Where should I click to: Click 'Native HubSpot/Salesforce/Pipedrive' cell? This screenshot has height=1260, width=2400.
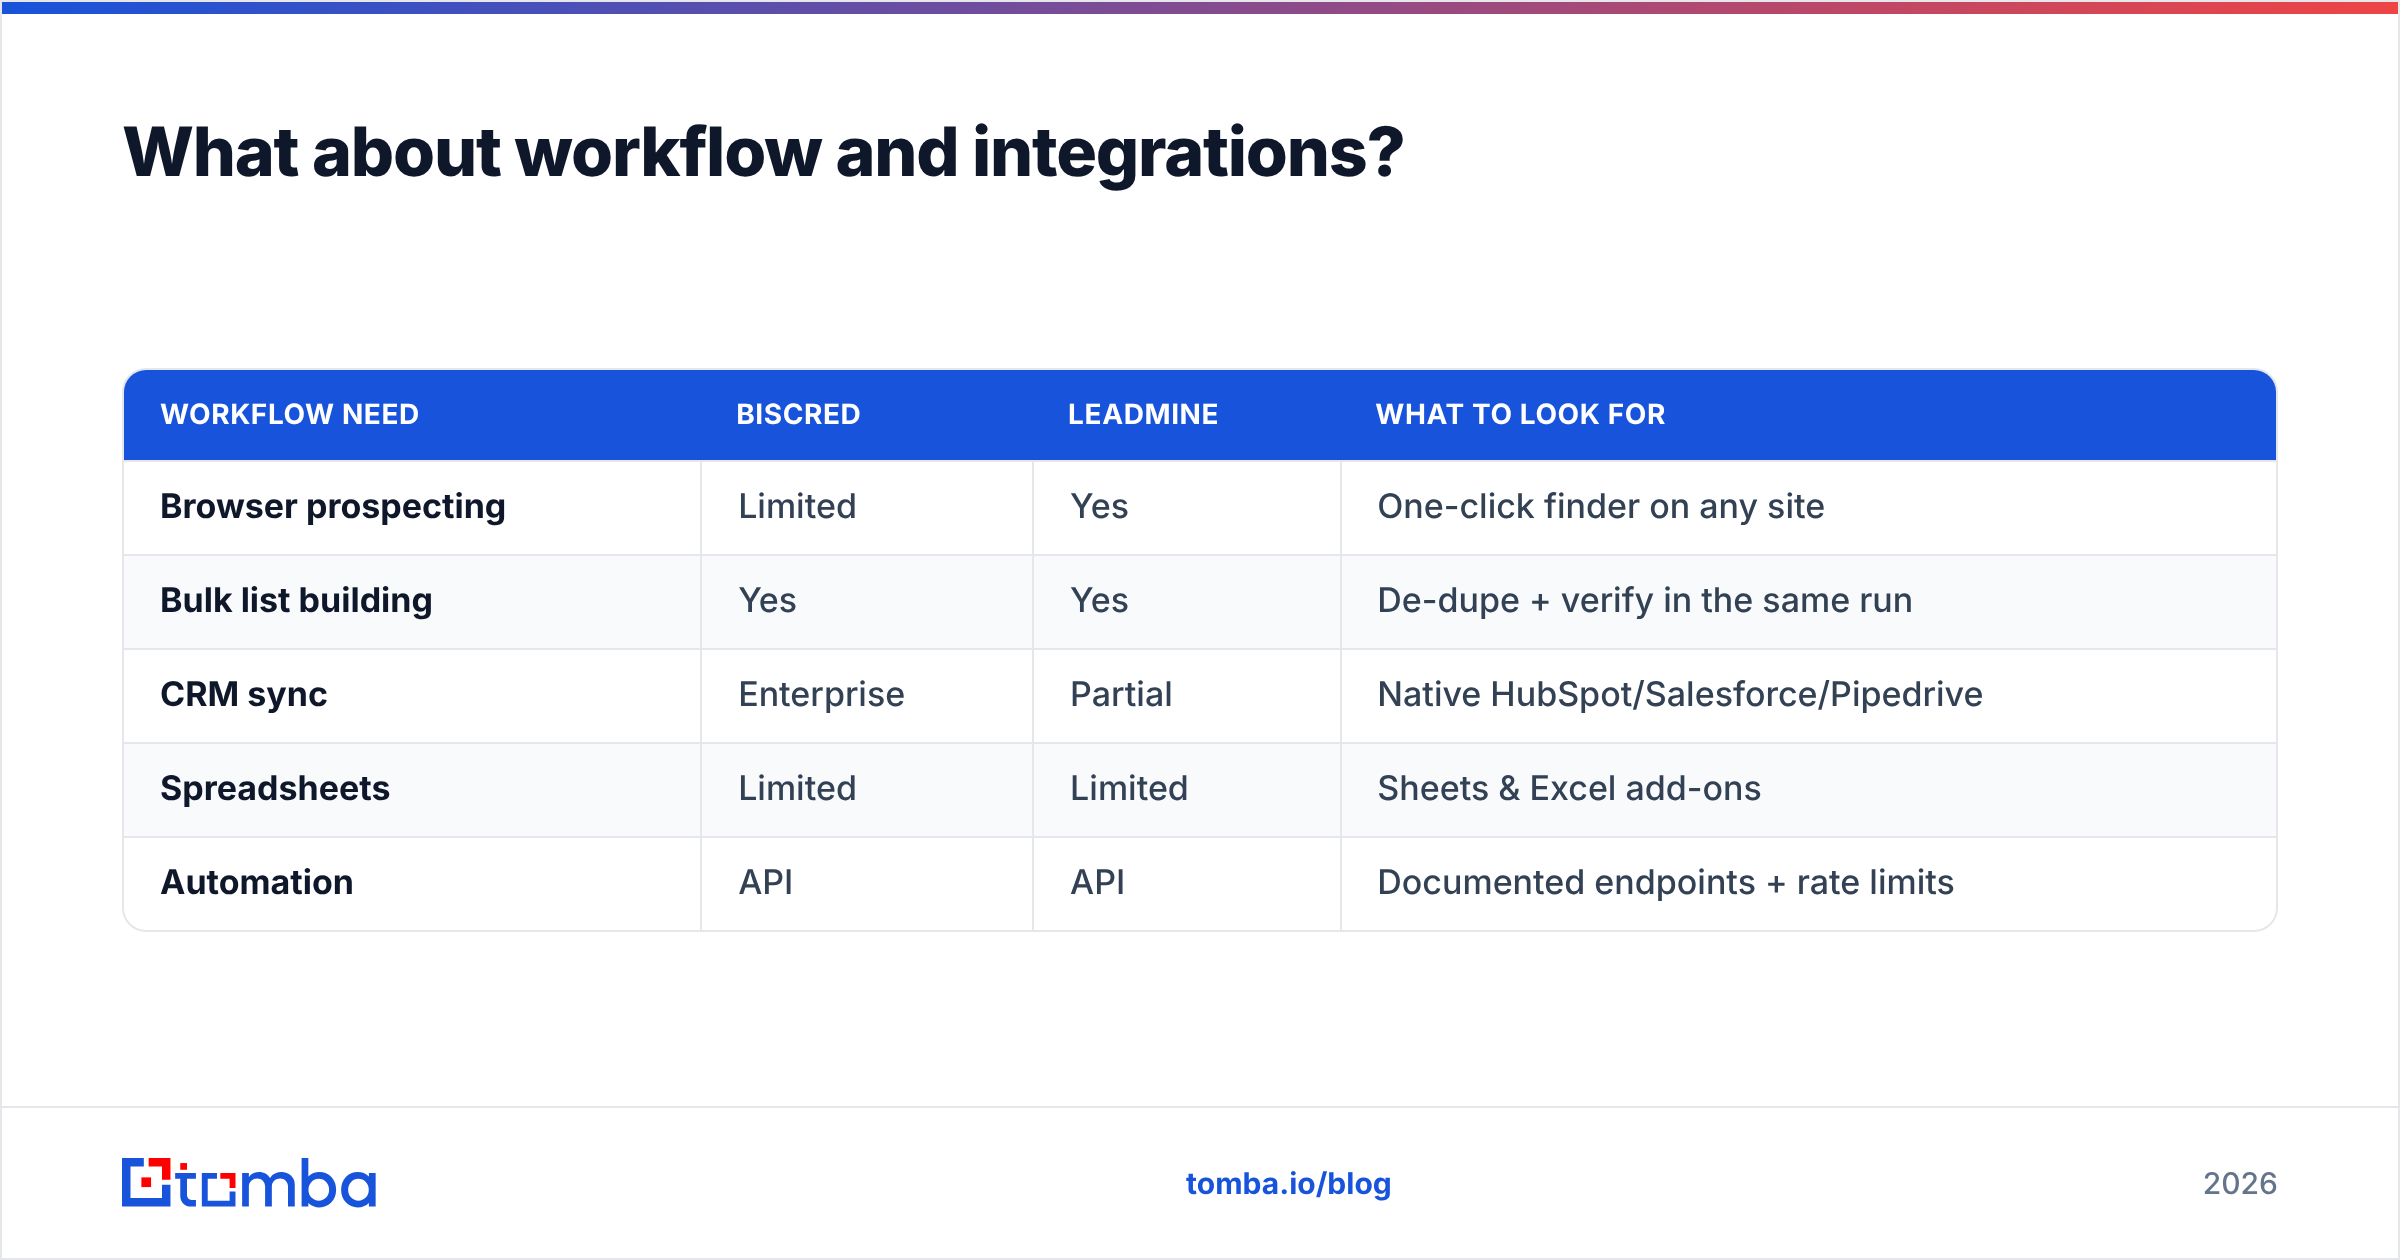pos(1680,695)
